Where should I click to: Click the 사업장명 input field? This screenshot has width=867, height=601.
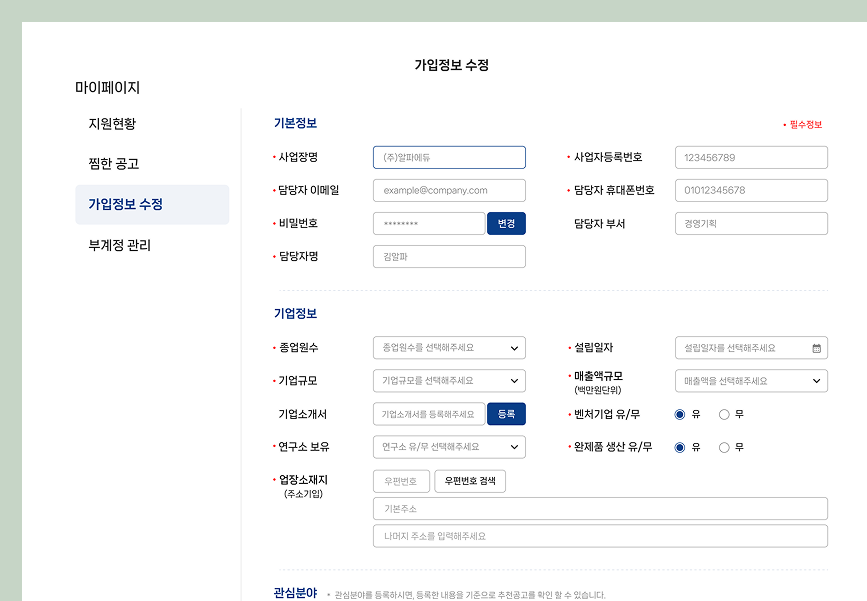coord(449,158)
